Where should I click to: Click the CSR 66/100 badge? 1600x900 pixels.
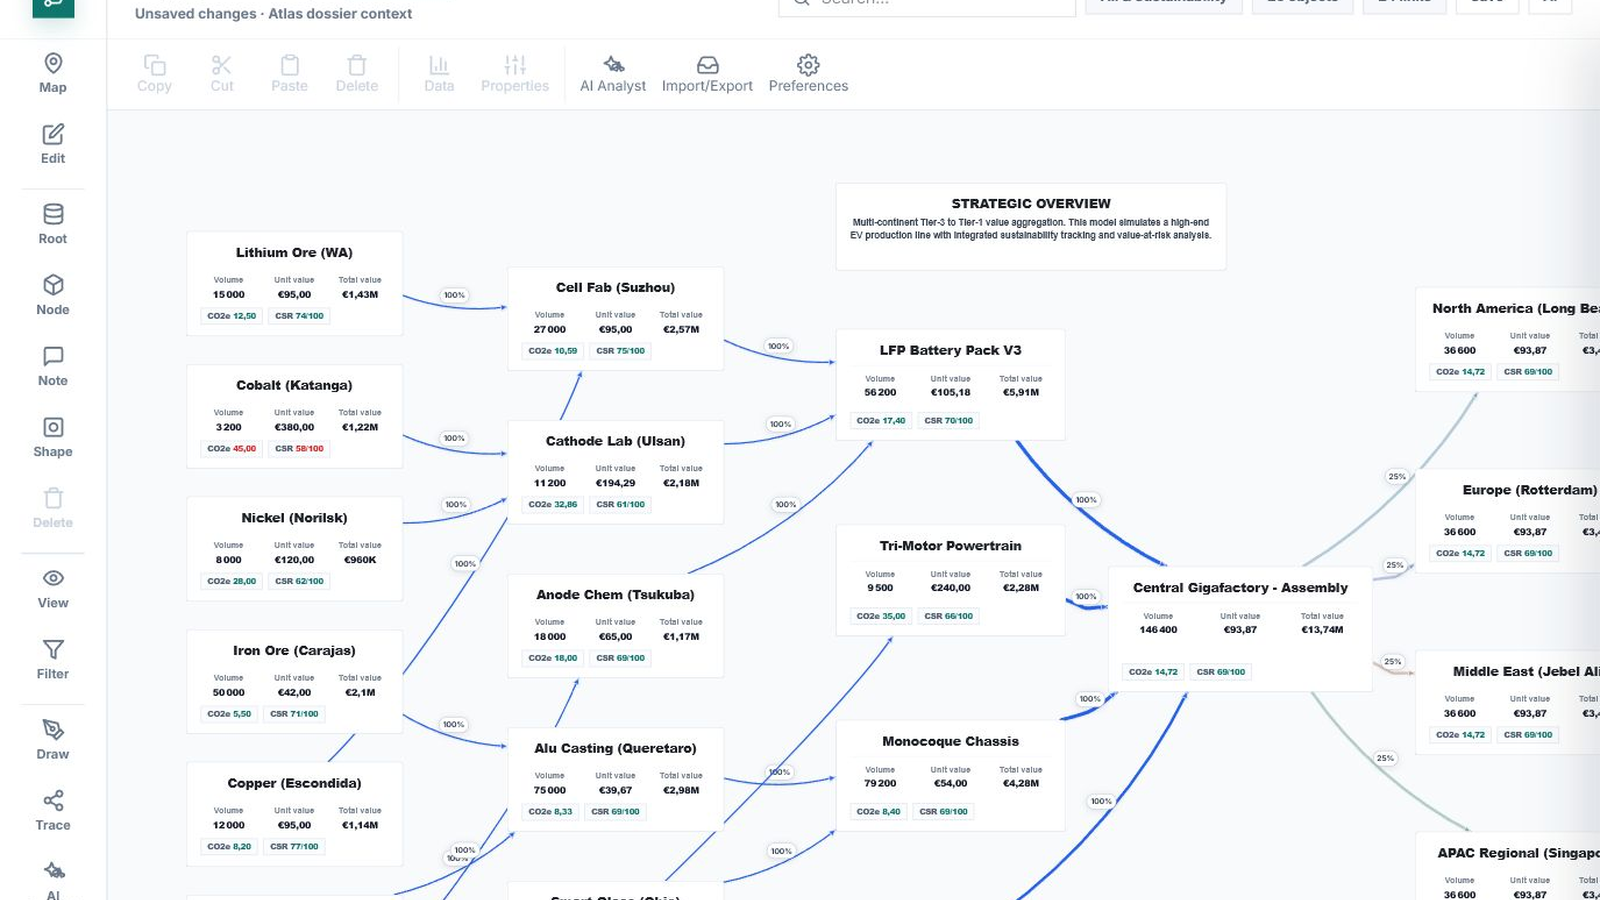948,616
